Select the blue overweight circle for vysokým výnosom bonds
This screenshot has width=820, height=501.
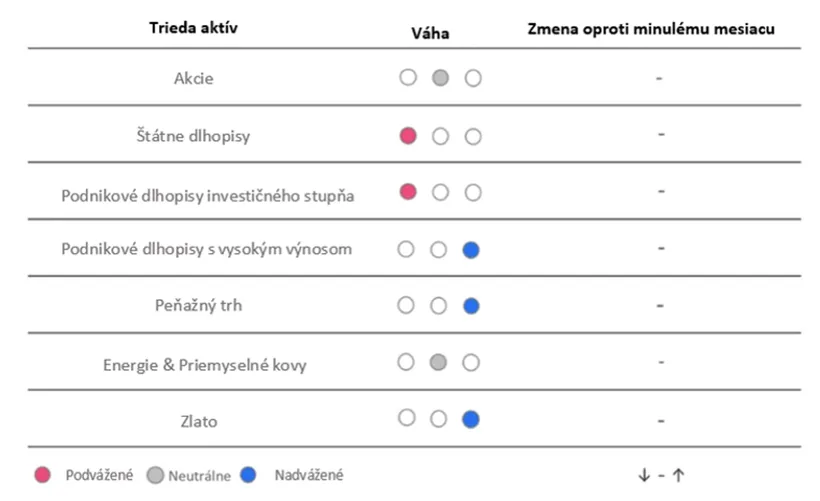pyautogui.click(x=471, y=250)
